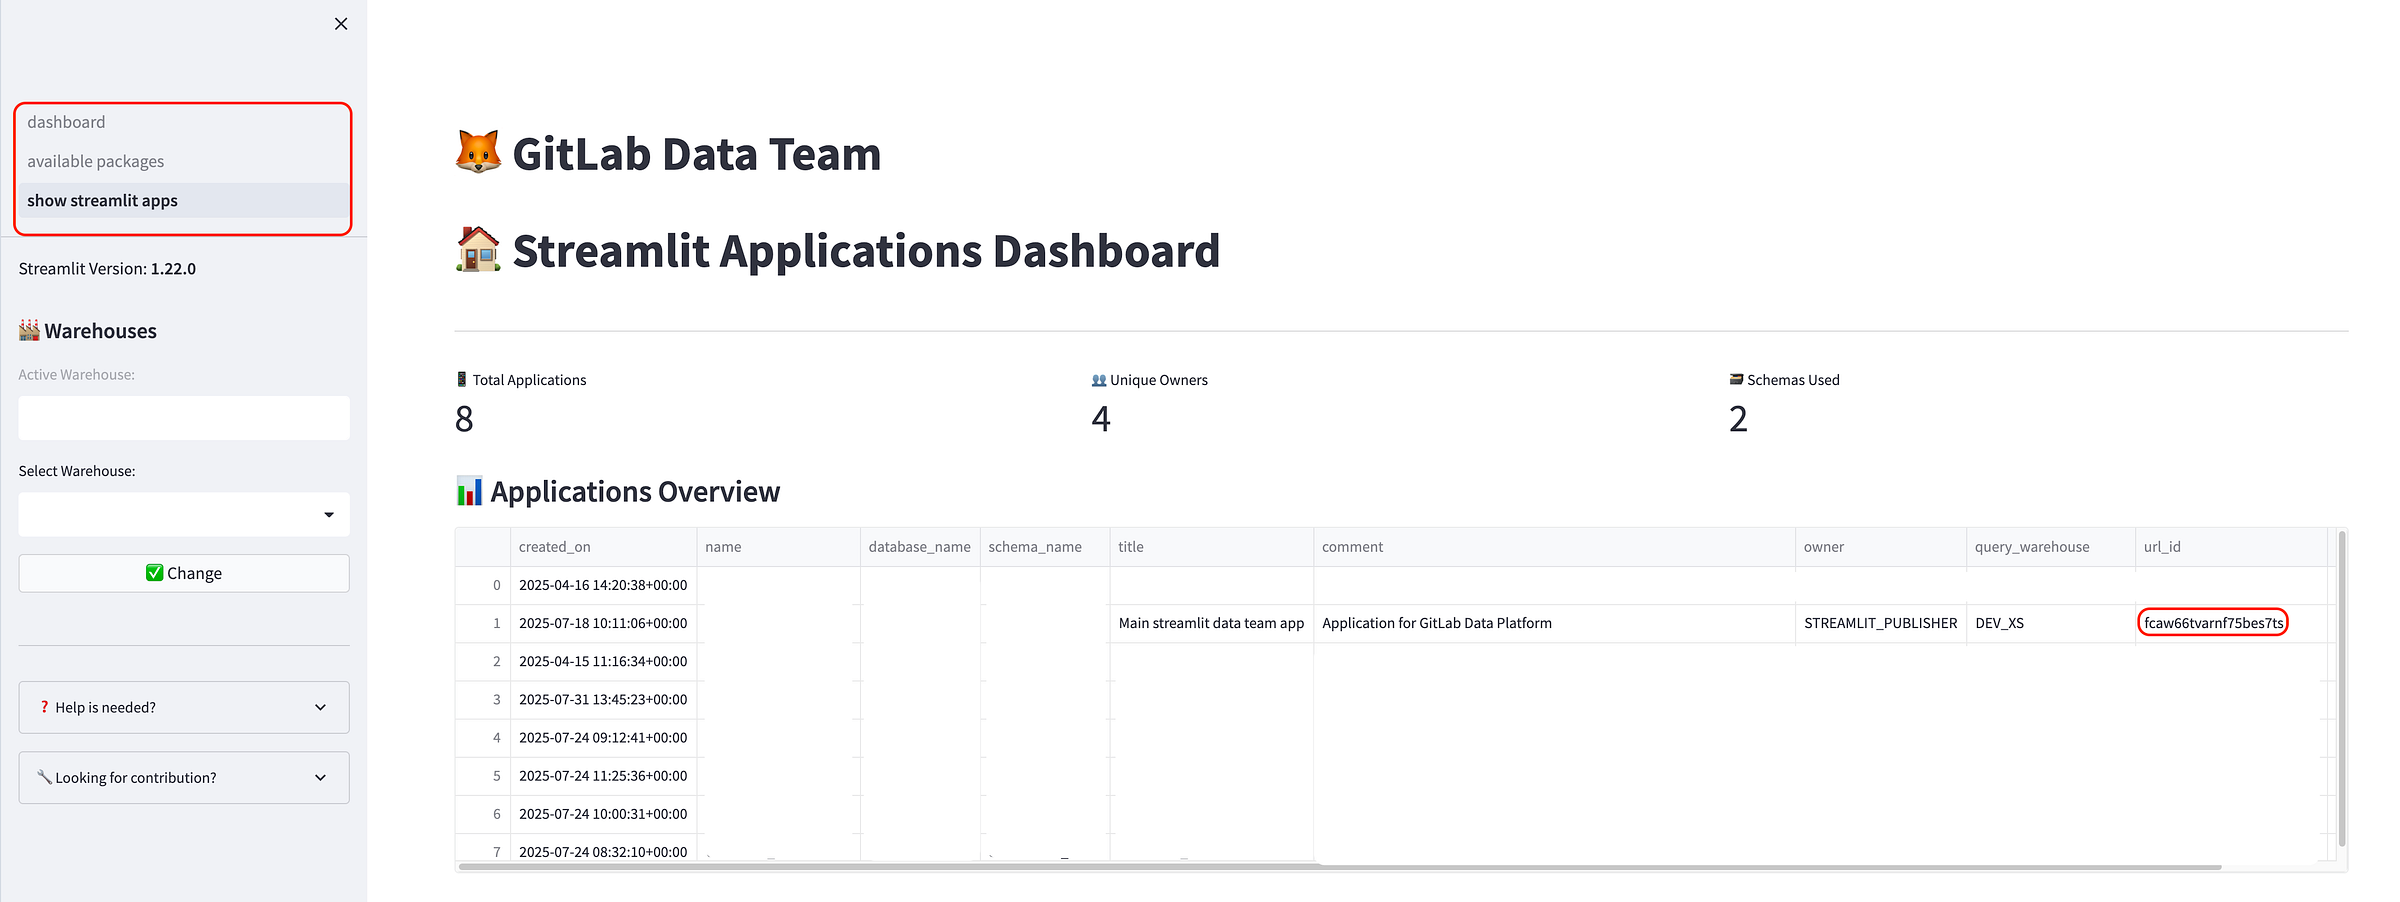The height and width of the screenshot is (902, 2400).
Task: Select show streamlit apps page
Action: (x=183, y=200)
